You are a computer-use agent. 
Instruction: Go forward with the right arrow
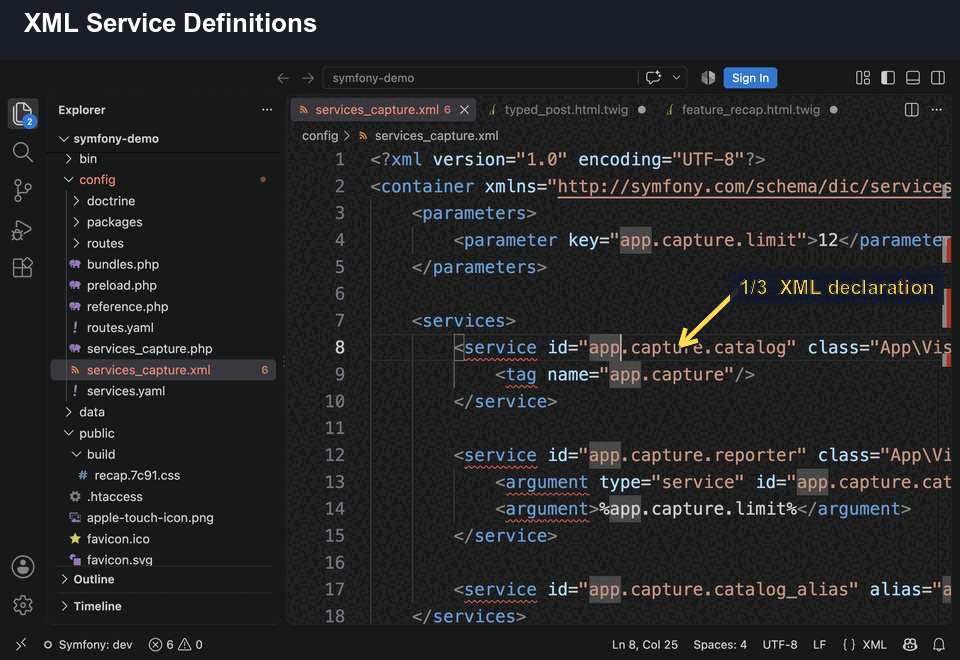pyautogui.click(x=308, y=78)
